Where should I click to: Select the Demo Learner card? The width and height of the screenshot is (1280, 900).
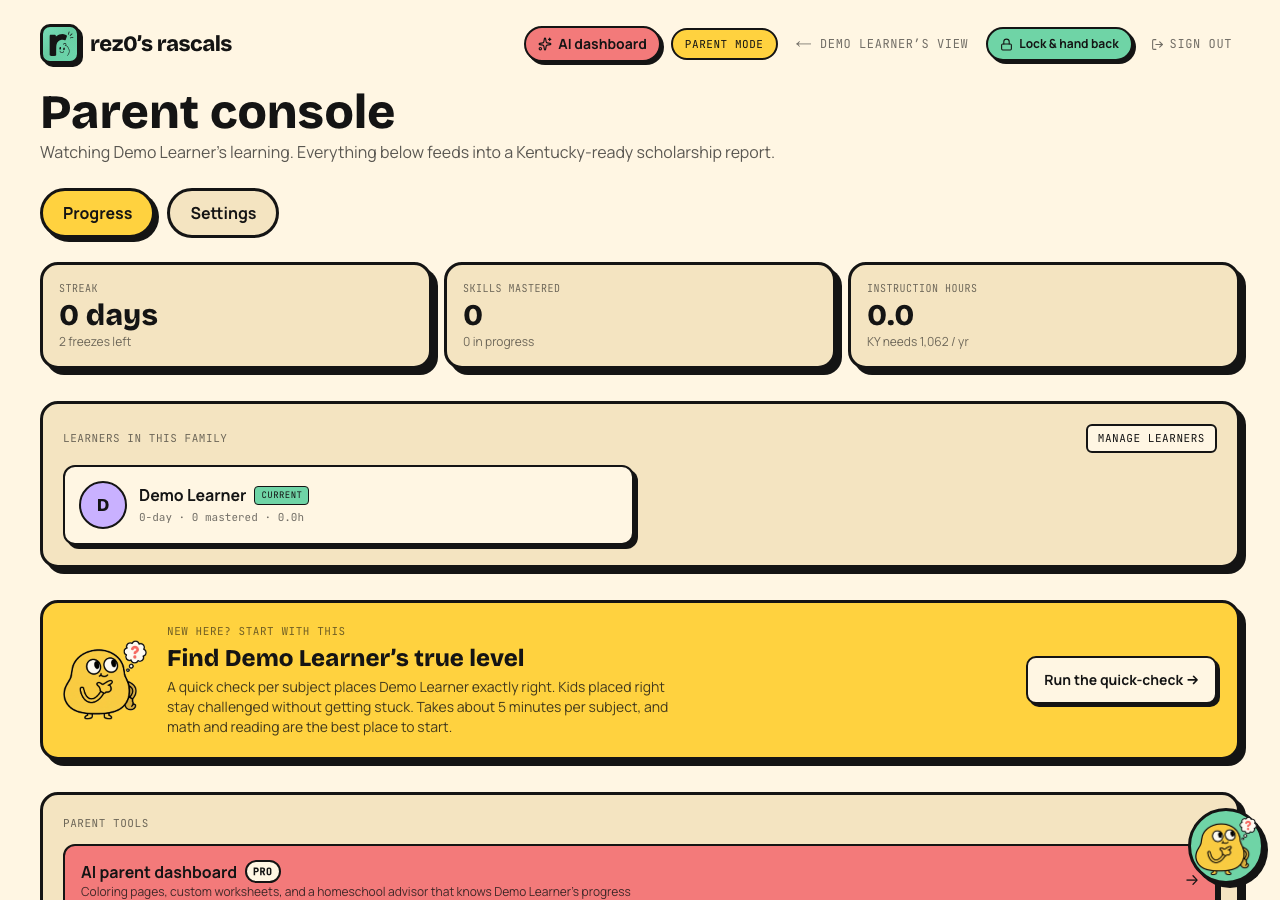[349, 505]
